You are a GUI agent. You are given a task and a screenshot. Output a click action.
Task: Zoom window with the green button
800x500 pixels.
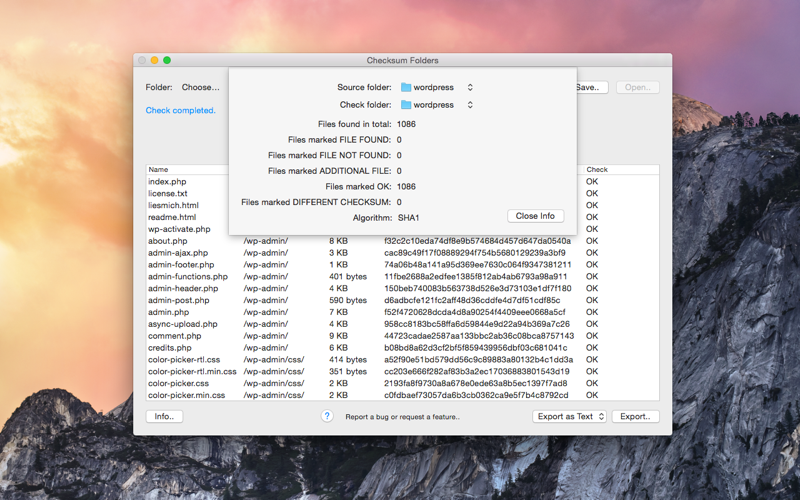(x=167, y=60)
